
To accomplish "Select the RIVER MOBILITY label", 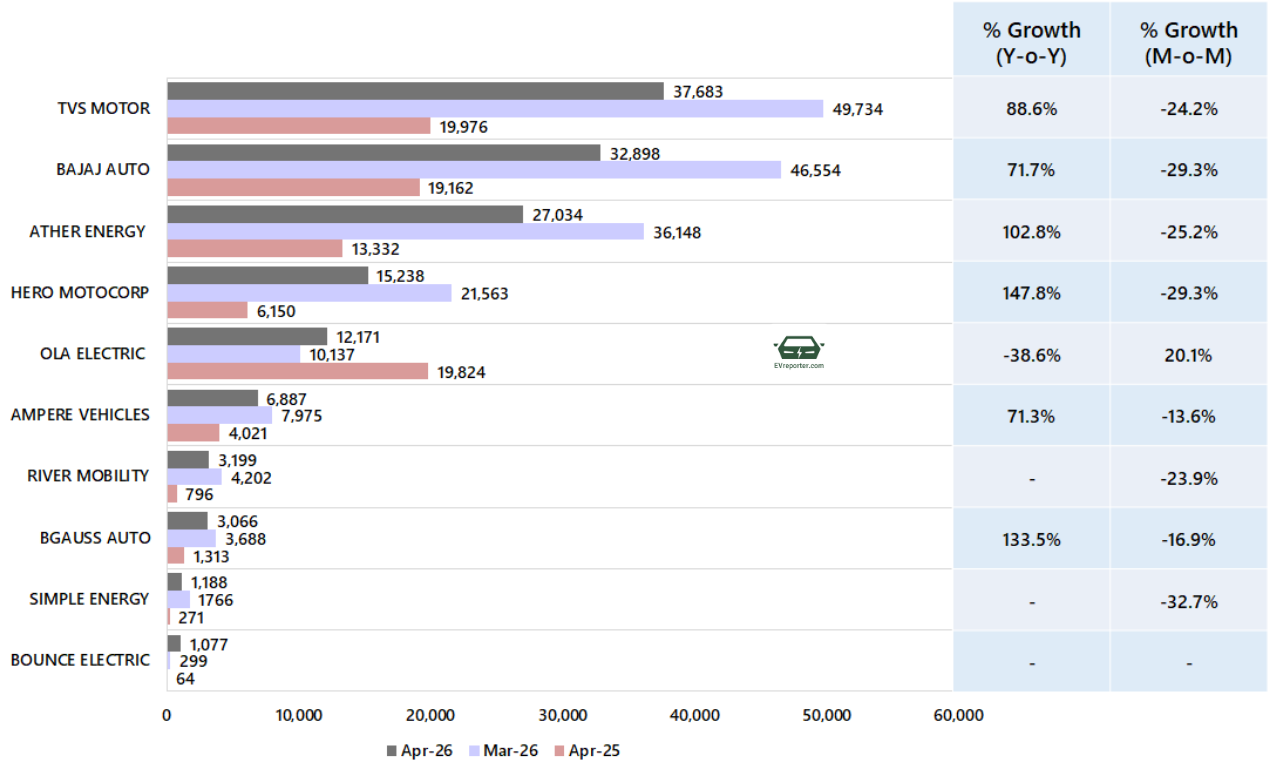I will (x=89, y=475).
